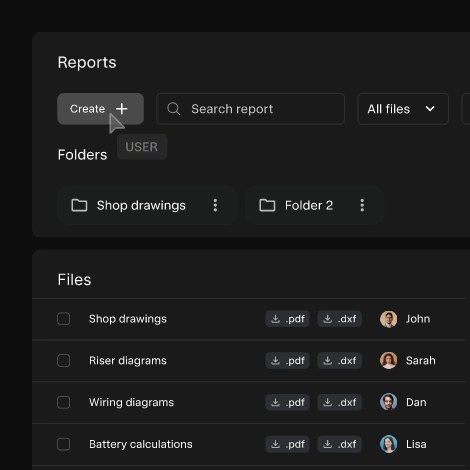
Task: Open the Shop drawings folder
Action: click(147, 205)
